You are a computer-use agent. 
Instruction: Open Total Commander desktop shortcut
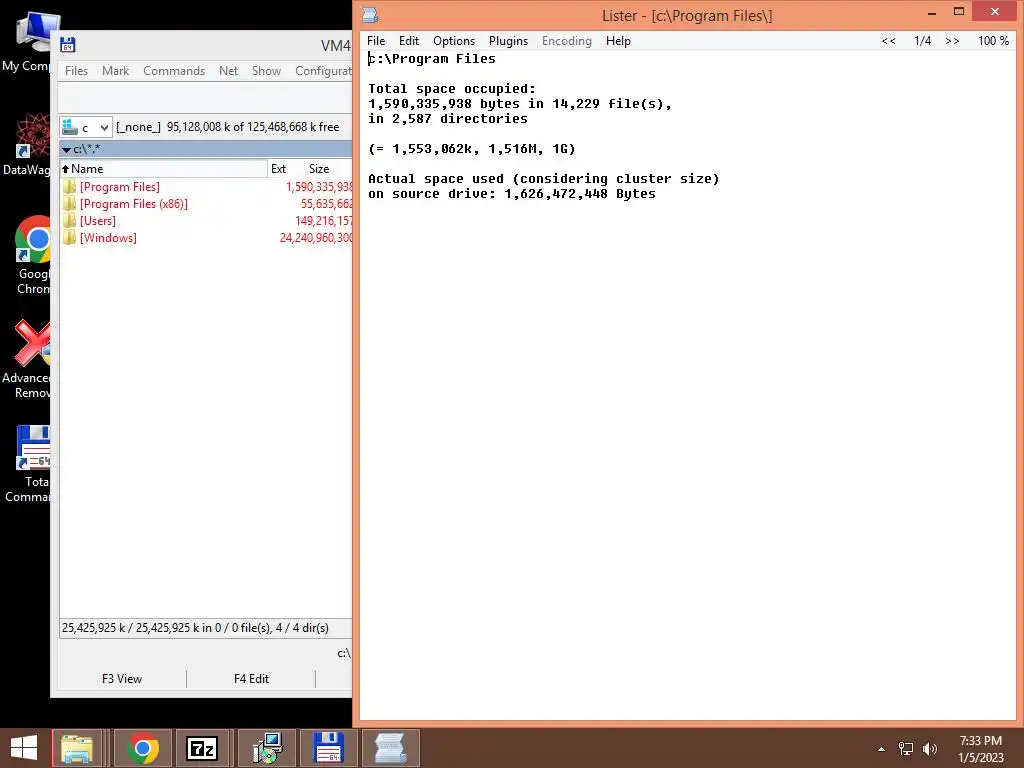[x=31, y=464]
